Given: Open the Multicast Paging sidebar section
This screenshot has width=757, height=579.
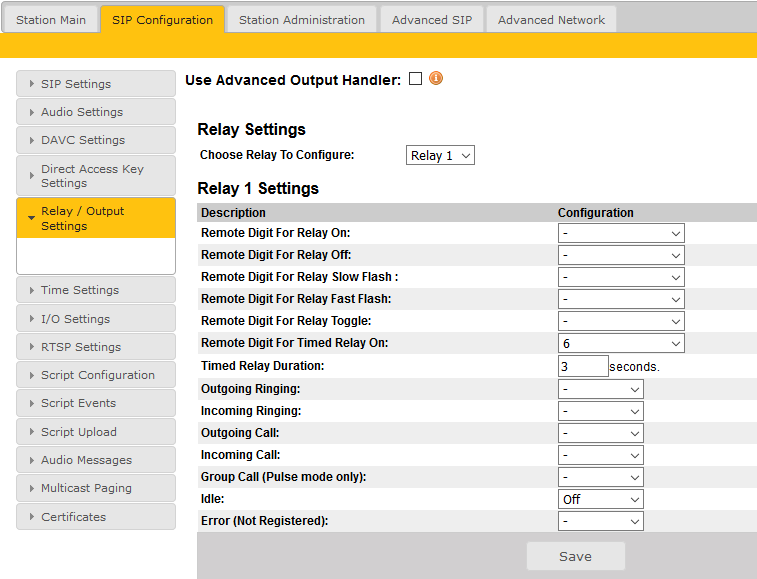Looking at the screenshot, I should 96,488.
